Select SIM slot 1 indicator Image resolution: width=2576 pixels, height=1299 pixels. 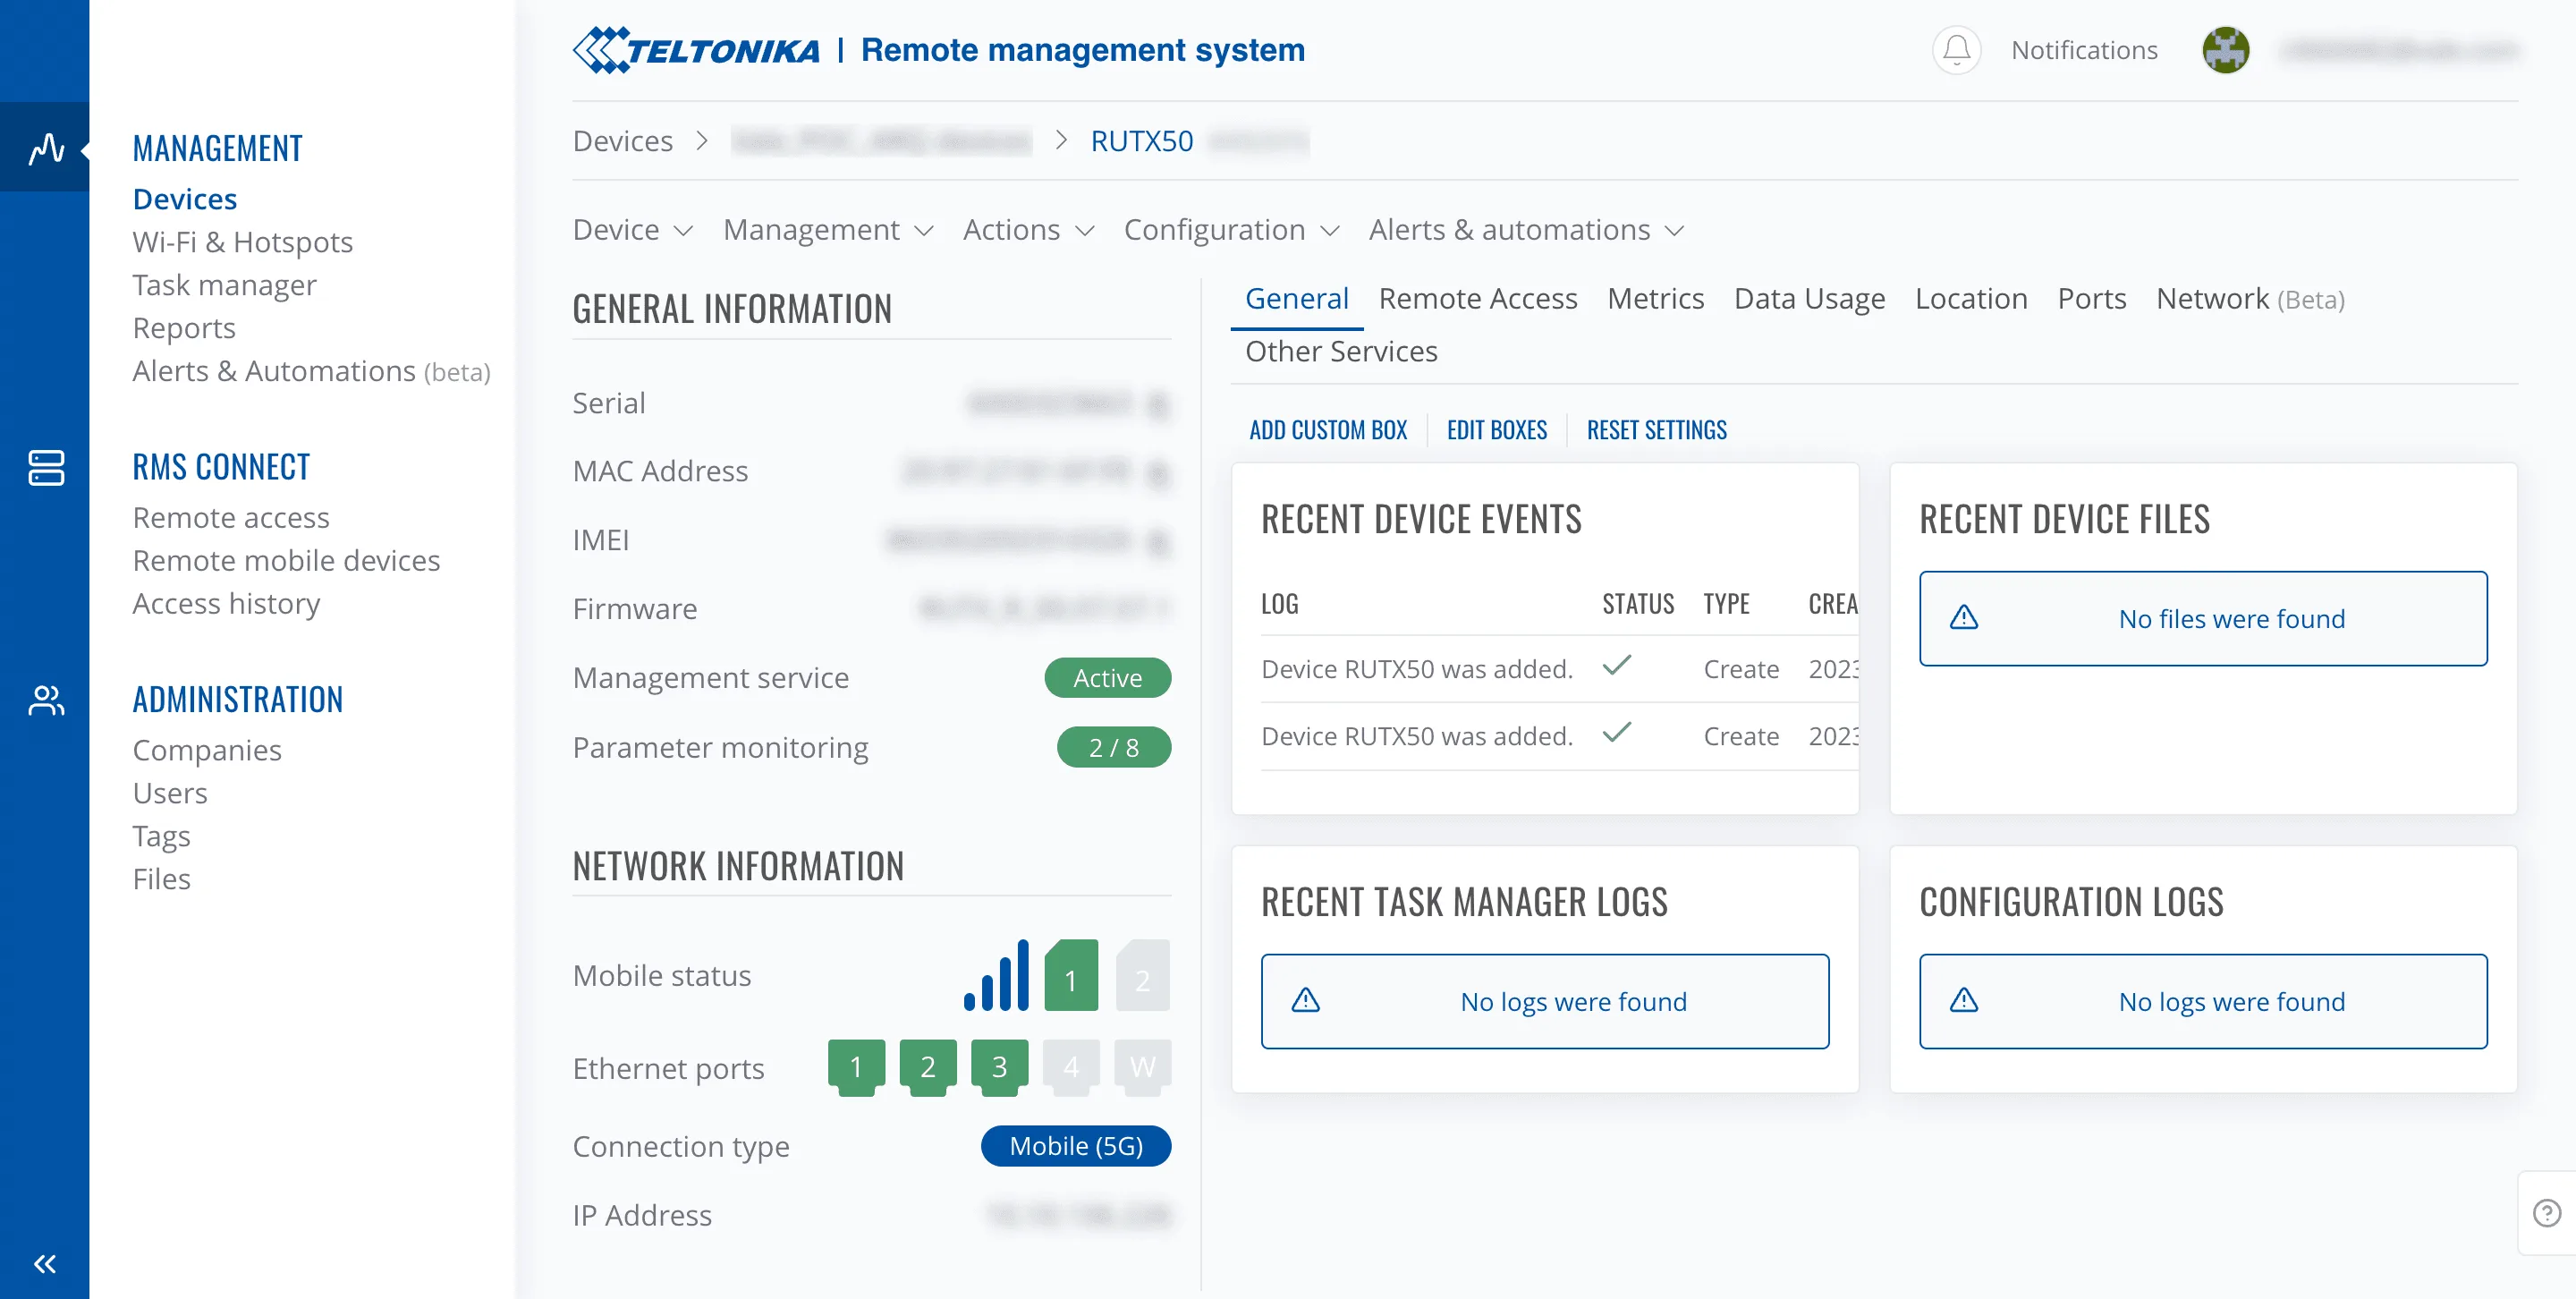(1071, 975)
